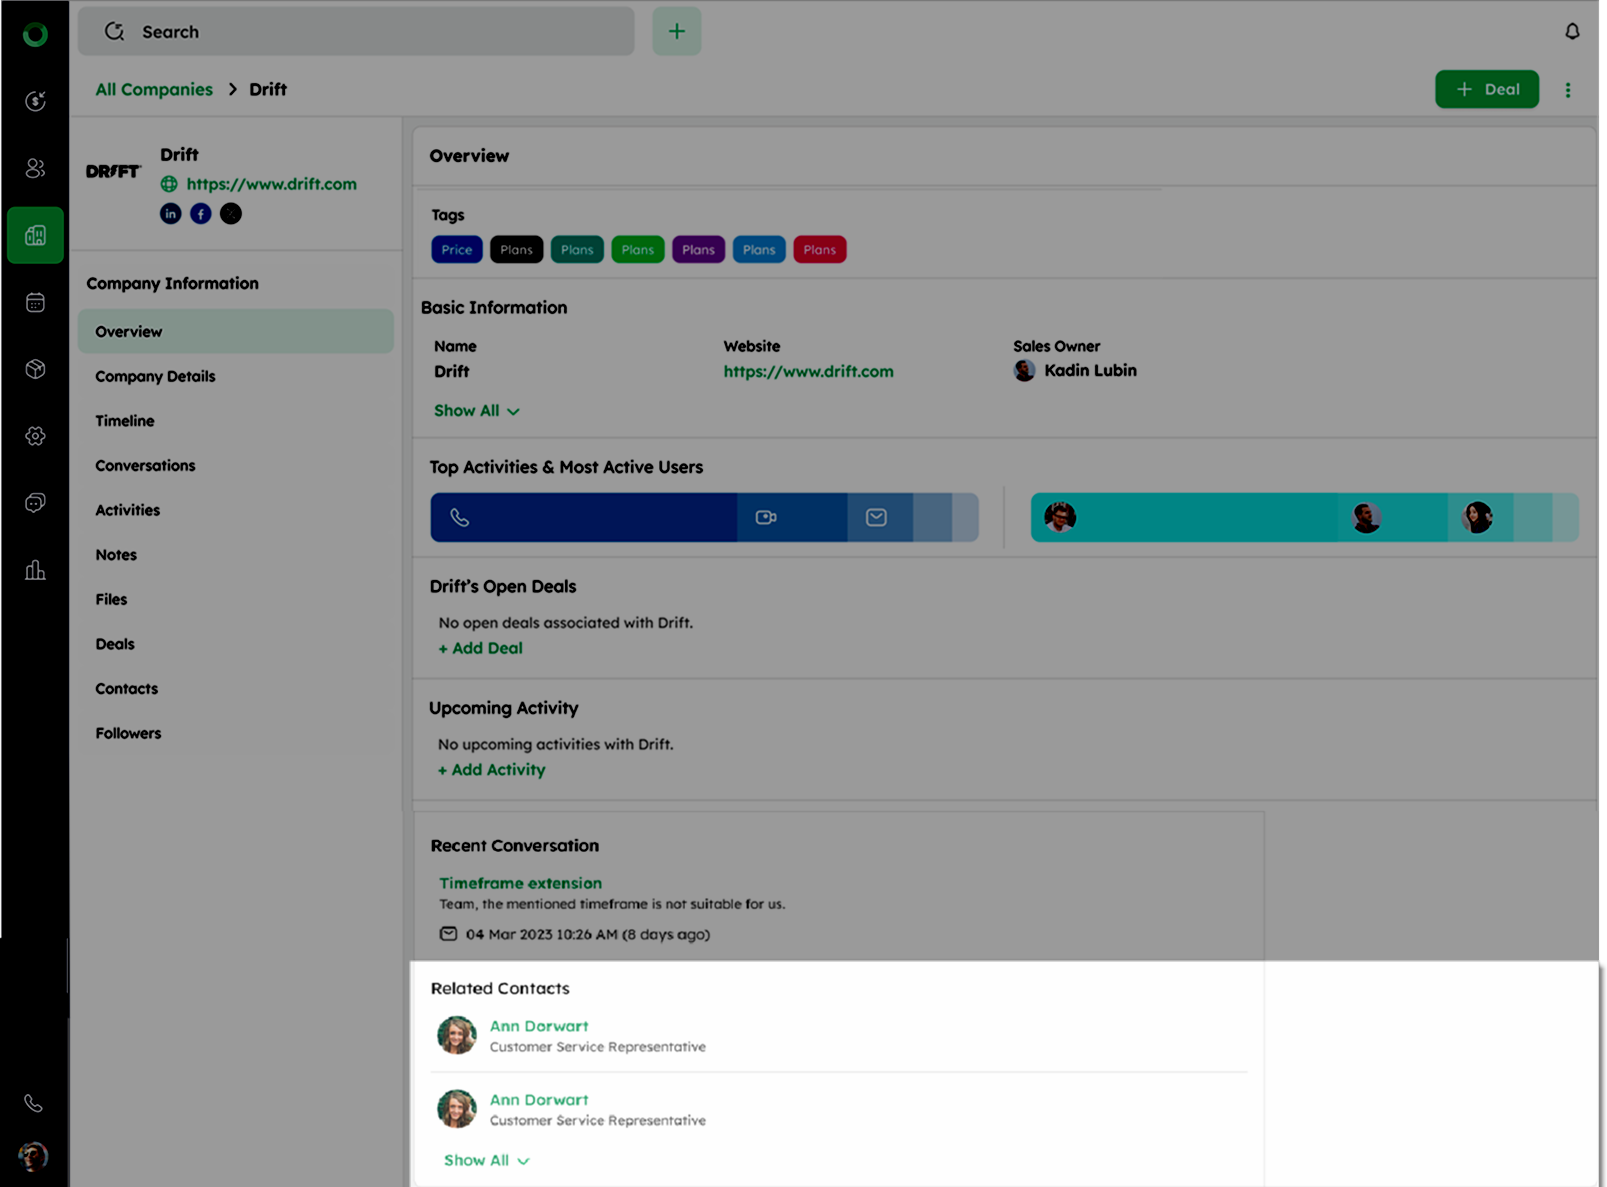Image resolution: width=1607 pixels, height=1187 pixels.
Task: Open the contacts people icon in sidebar
Action: tap(35, 168)
